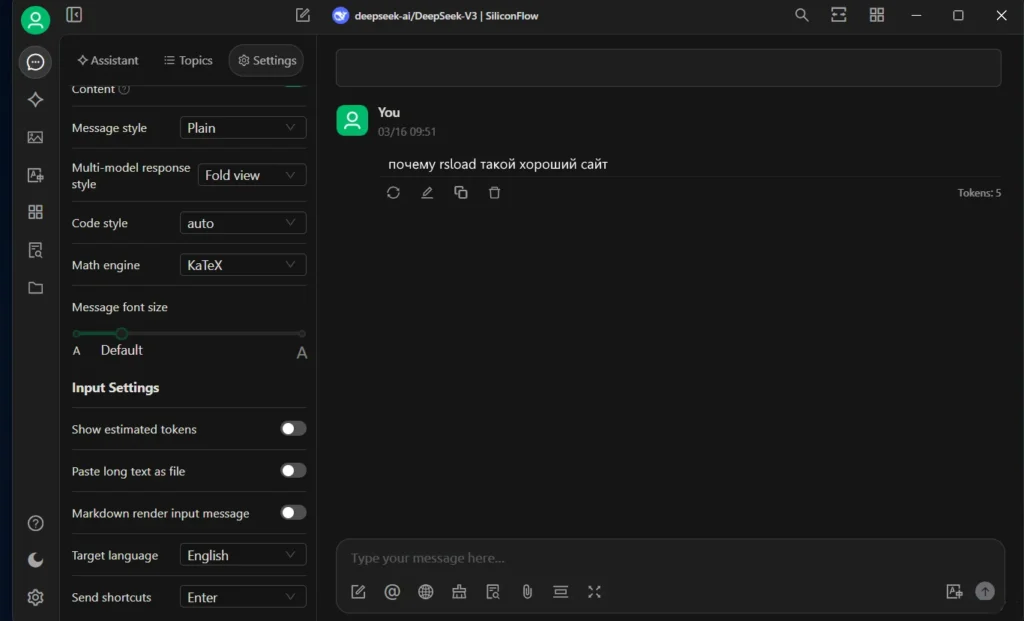Enable Show estimated tokens switch
The width and height of the screenshot is (1024, 621).
(x=293, y=429)
